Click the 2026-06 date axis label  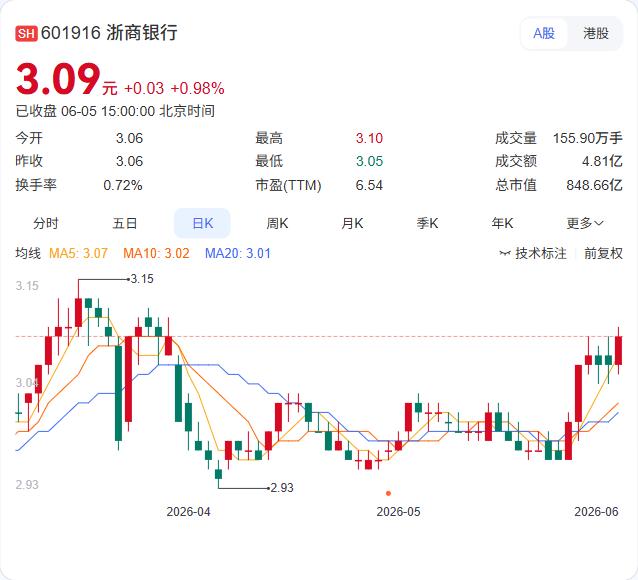coord(596,512)
